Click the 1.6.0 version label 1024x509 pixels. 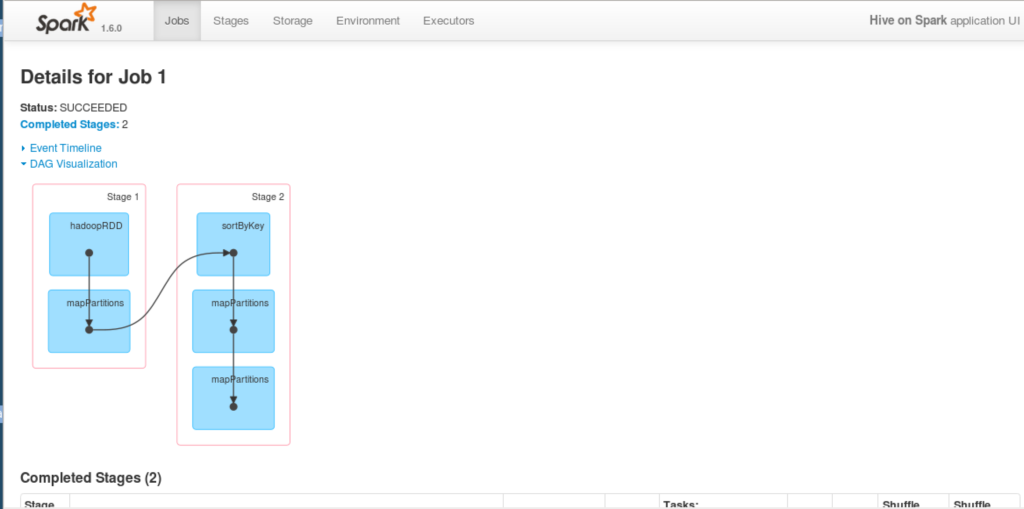point(111,28)
